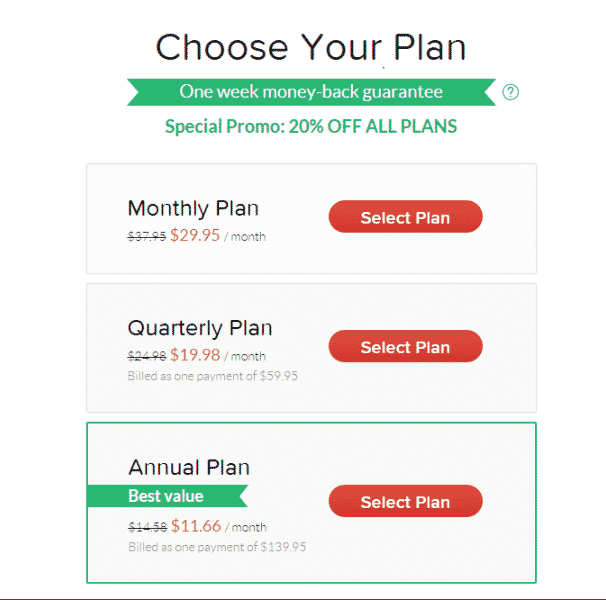Click the Best value ribbon
606x600 pixels.
pyautogui.click(x=166, y=496)
